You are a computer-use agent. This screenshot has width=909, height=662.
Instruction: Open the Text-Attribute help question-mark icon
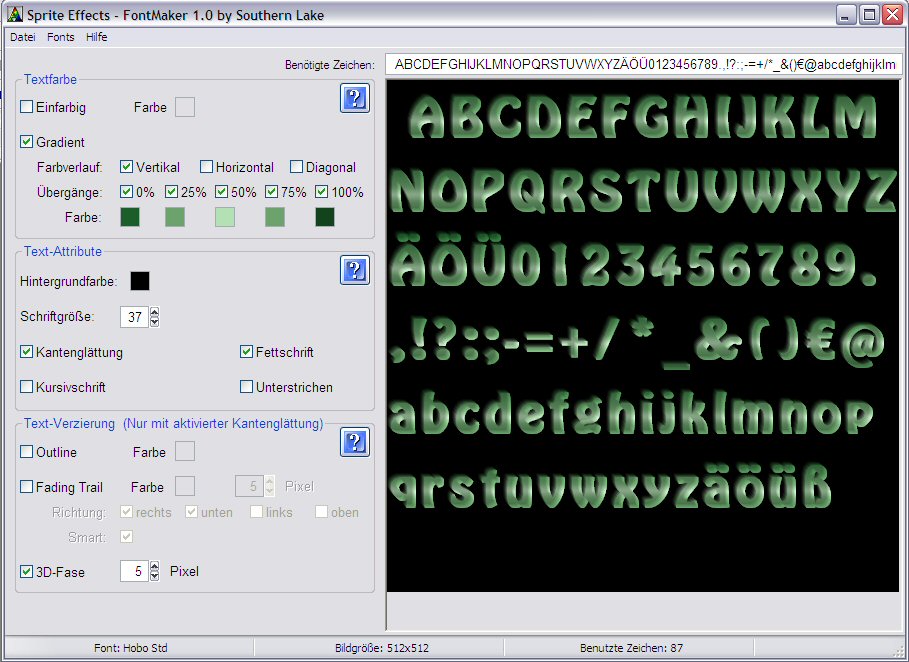pos(355,270)
